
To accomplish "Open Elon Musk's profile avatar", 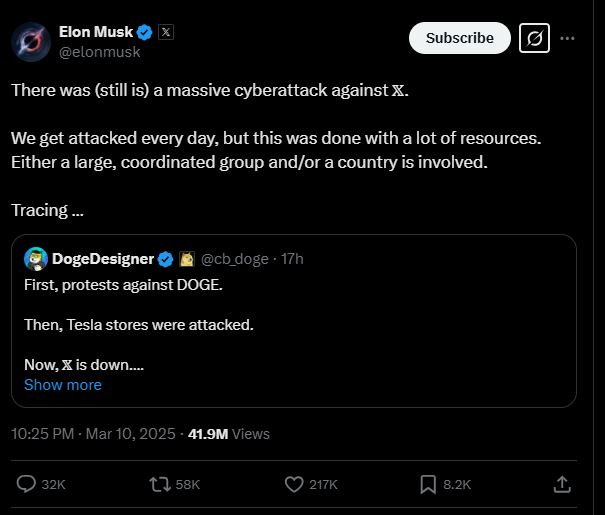I will click(31, 41).
